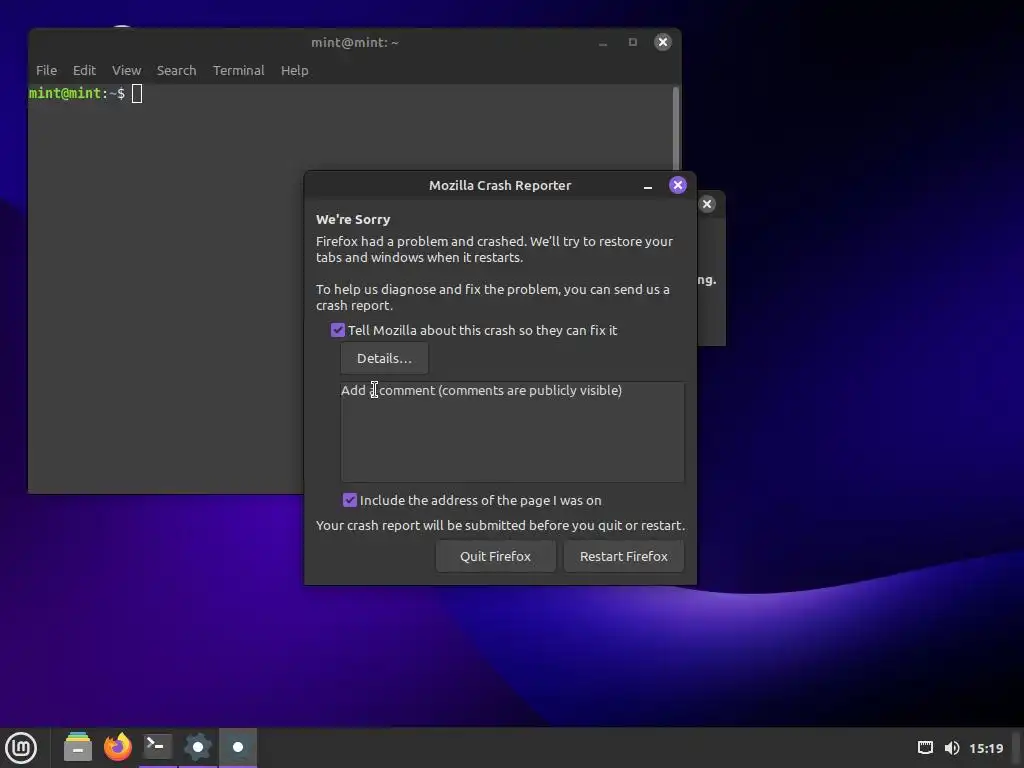Close the window behind Crash Reporter
Image resolution: width=1024 pixels, height=768 pixels.
pos(707,204)
